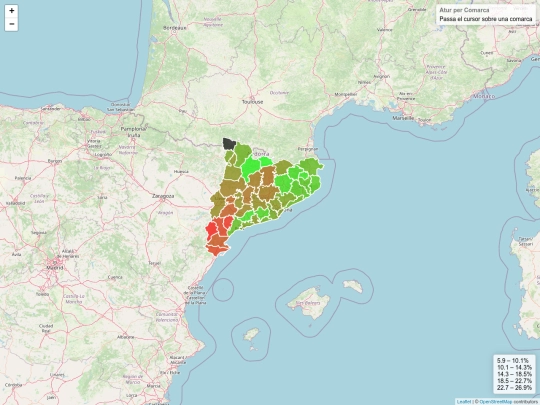This screenshot has height=405, width=540.
Task: Click the Toulouse city label
Action: [x=252, y=102]
